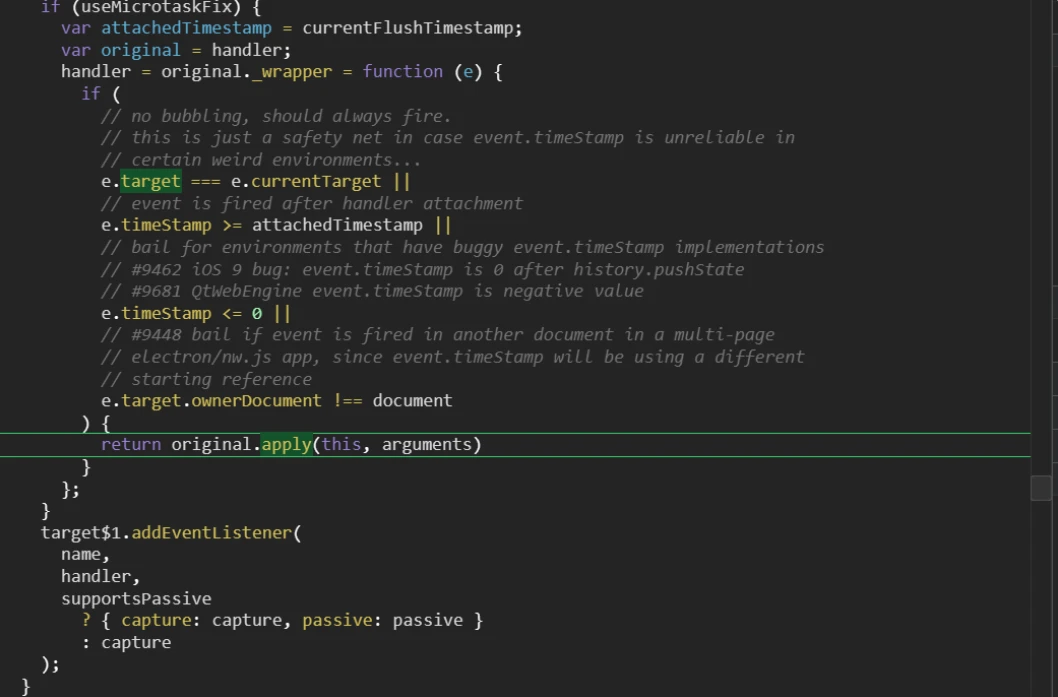Click 'attachedTimestamp' in the var declaration
The image size is (1058, 697).
coord(186,28)
